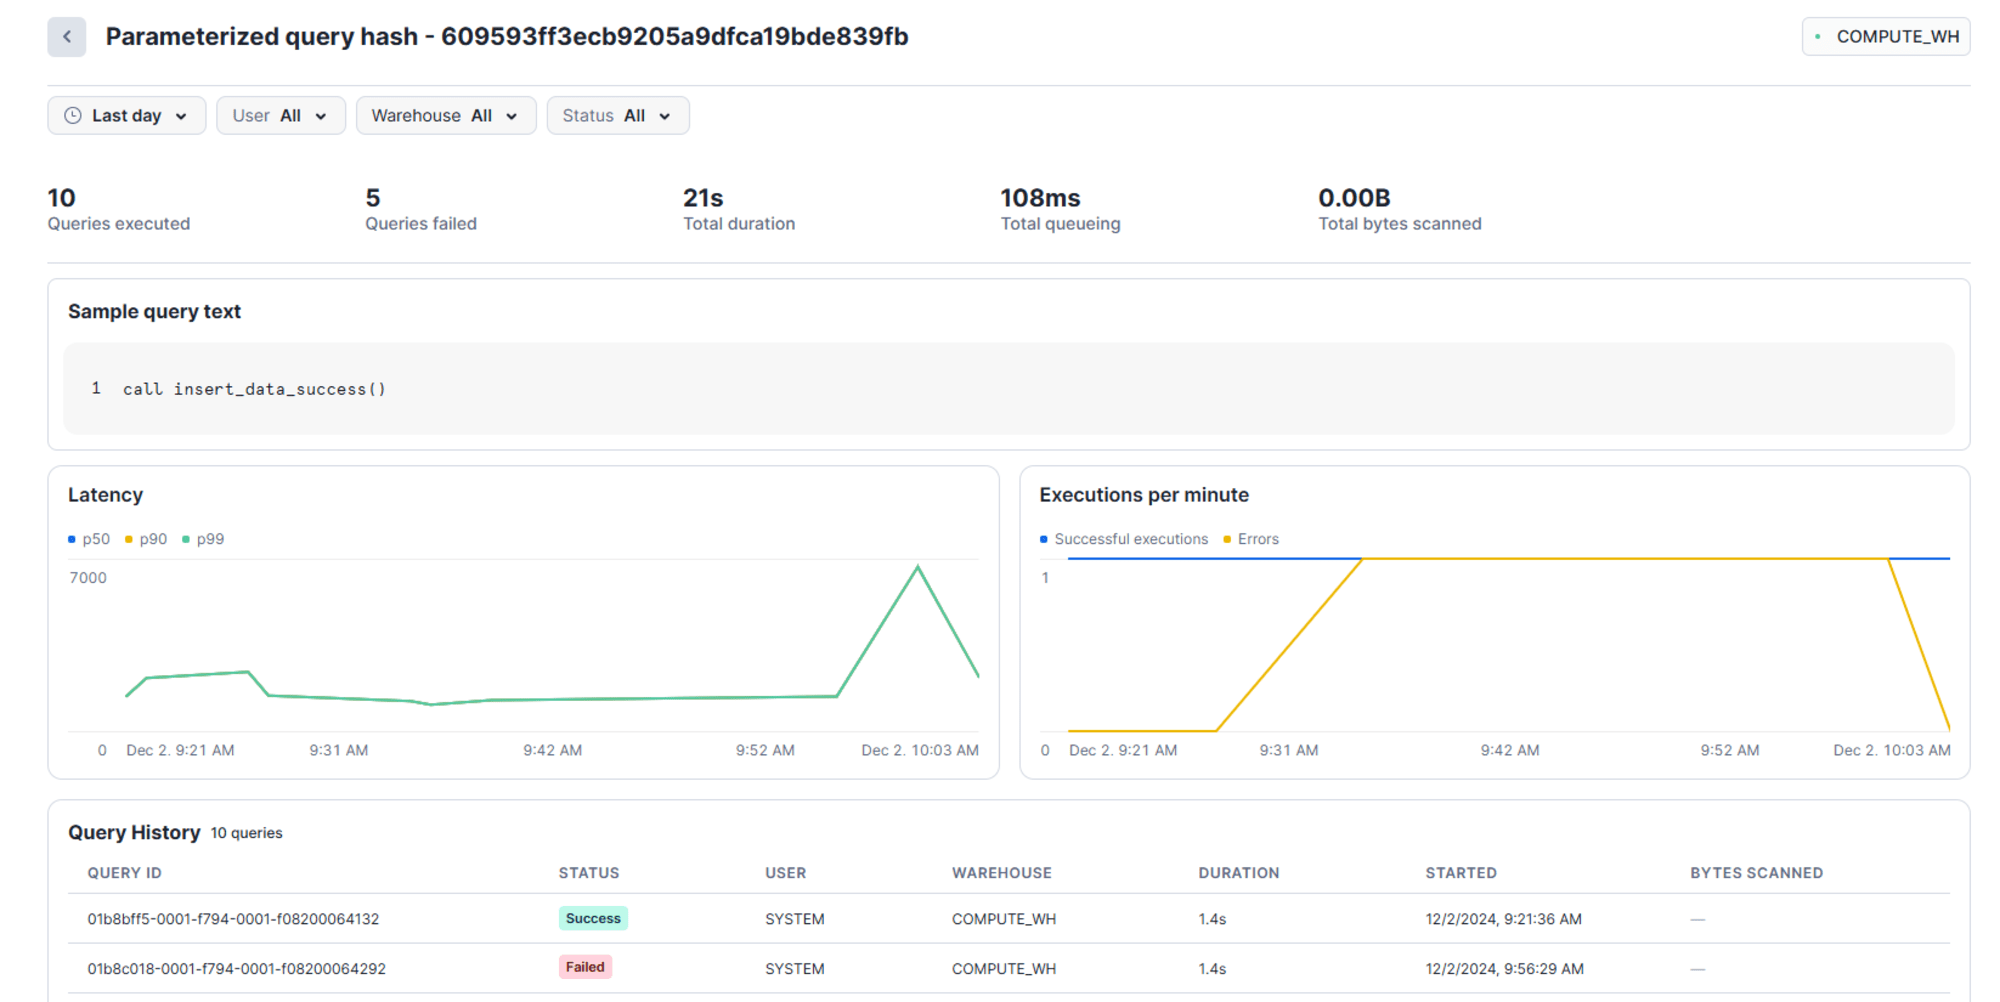The image size is (2000, 1002).
Task: Click the 12/2/2024, 9:56:29 AM start time
Action: click(x=1505, y=969)
